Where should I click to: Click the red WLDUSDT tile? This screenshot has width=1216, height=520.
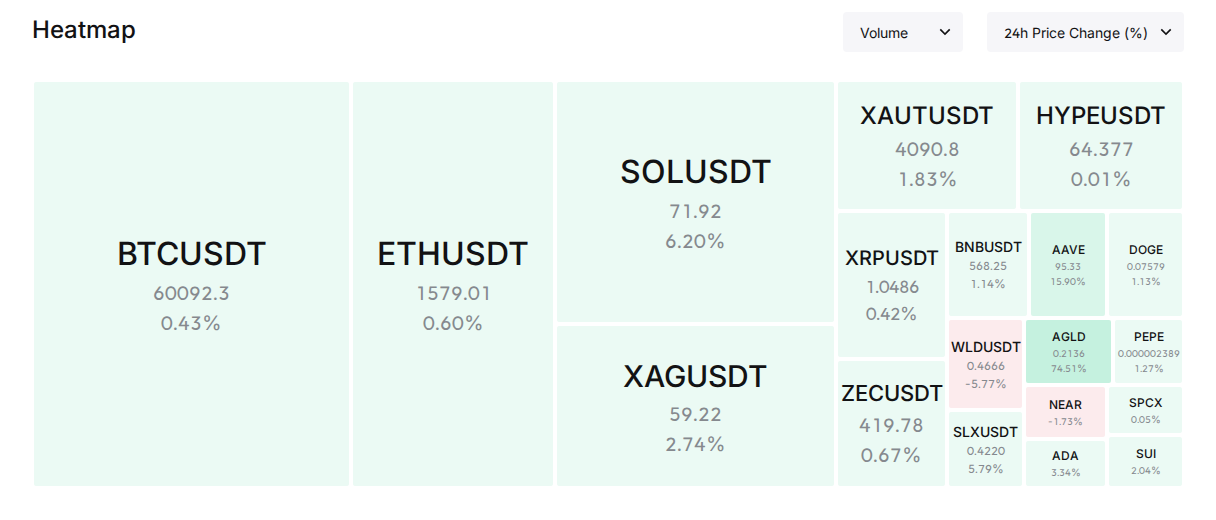(x=986, y=364)
